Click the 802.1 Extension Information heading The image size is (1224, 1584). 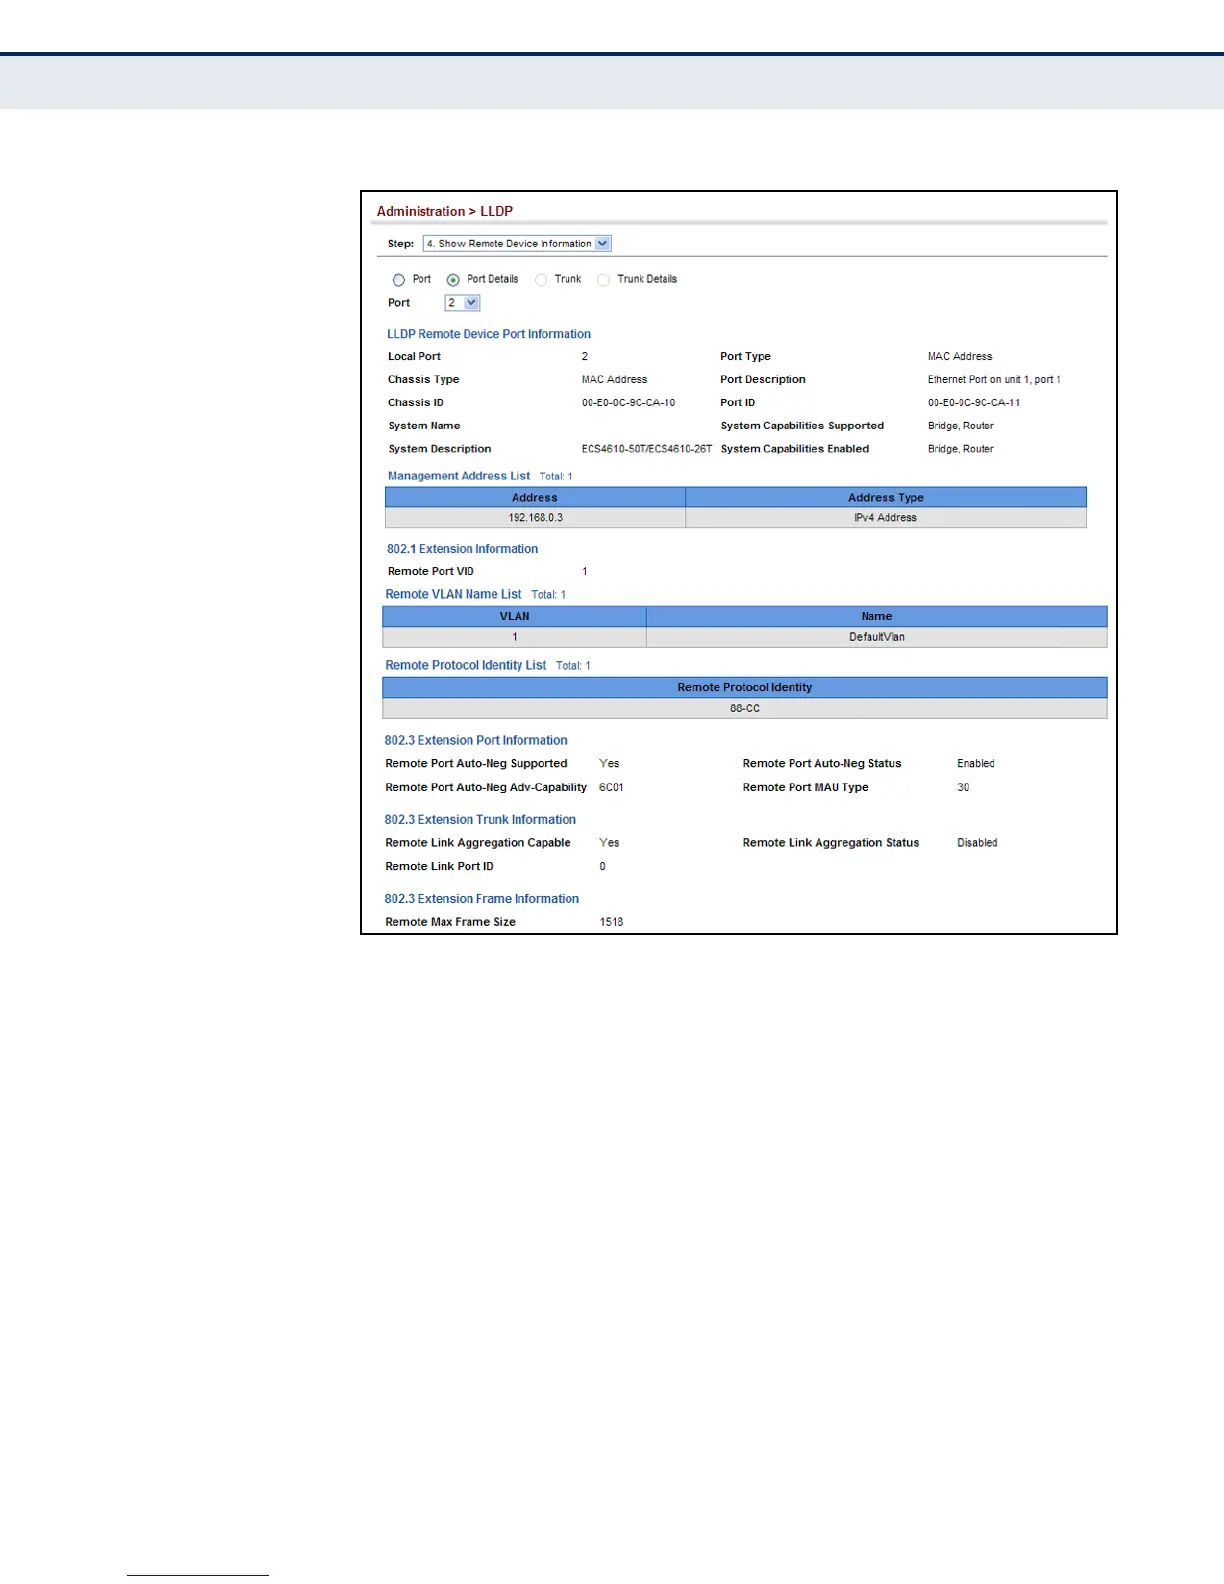pyautogui.click(x=462, y=549)
